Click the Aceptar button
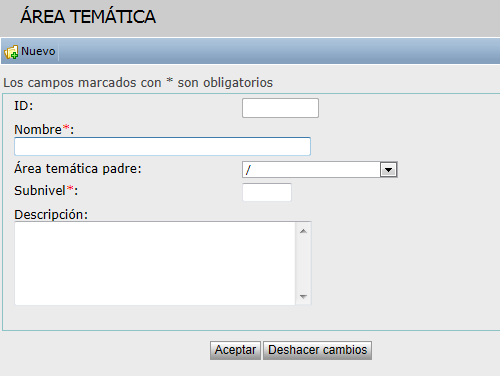Image resolution: width=500 pixels, height=376 pixels. pos(235,350)
